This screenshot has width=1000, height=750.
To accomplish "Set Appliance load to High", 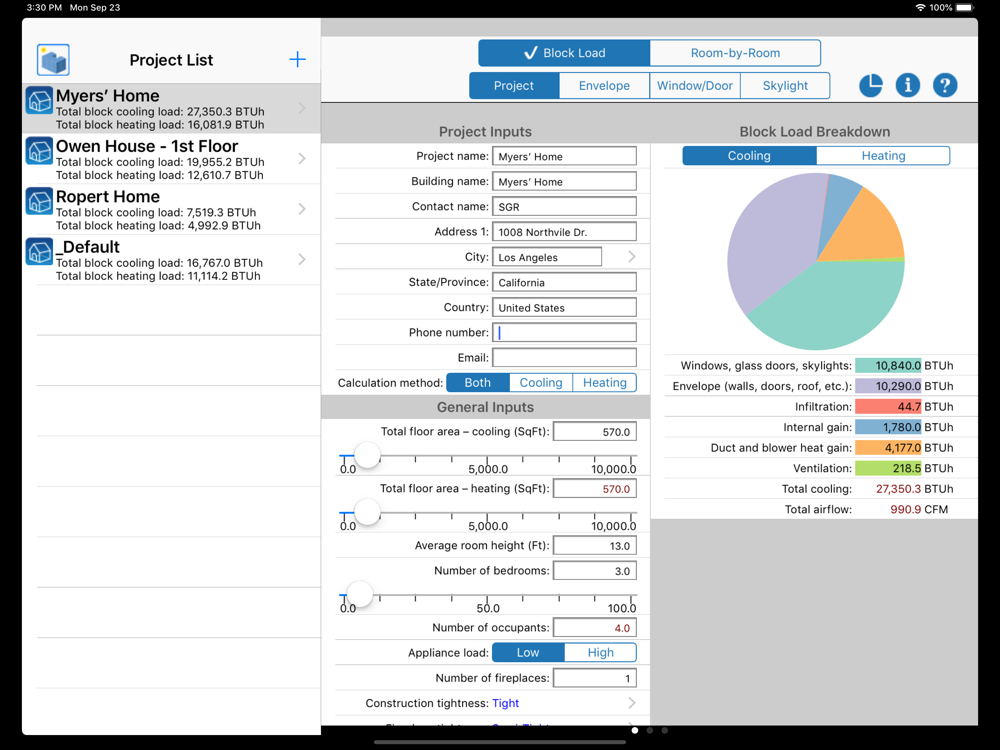I will (600, 652).
